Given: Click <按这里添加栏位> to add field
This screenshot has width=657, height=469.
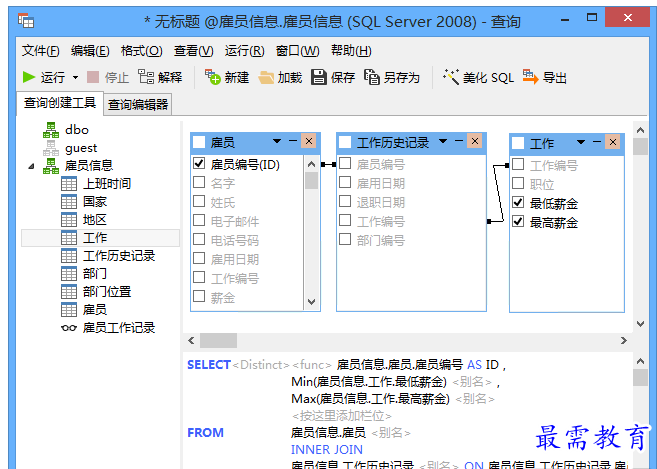Looking at the screenshot, I should coord(341,416).
